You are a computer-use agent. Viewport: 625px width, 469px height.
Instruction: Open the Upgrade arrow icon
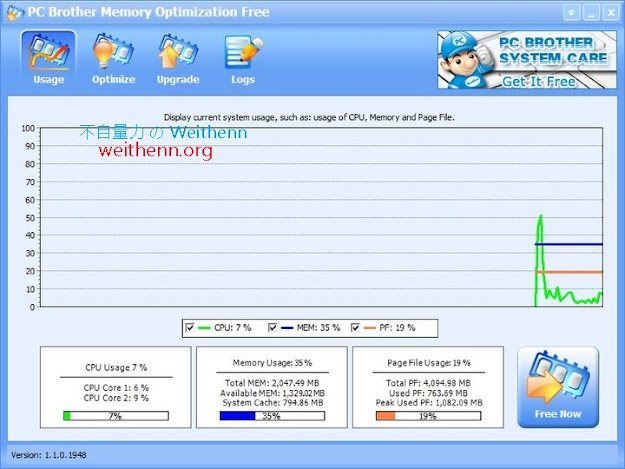[x=178, y=58]
